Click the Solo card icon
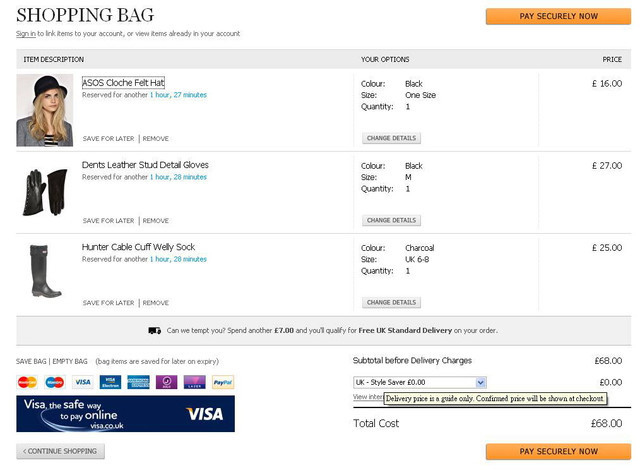This screenshot has height=470, width=640. (x=167, y=382)
